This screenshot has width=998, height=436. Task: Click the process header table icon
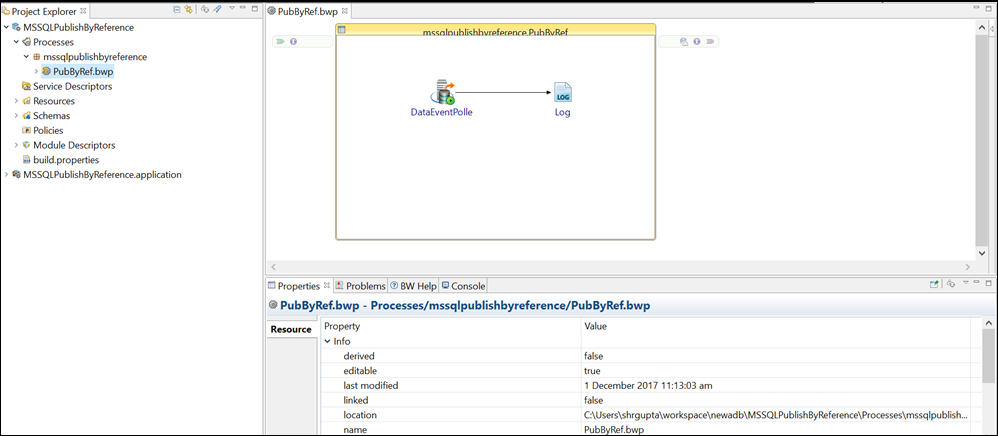click(x=341, y=30)
